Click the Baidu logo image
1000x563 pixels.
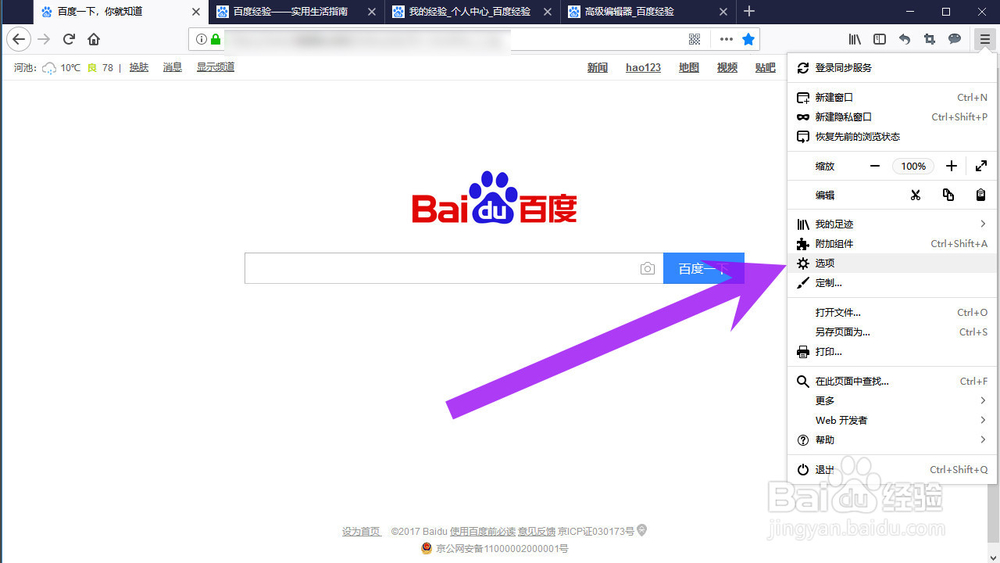(494, 198)
